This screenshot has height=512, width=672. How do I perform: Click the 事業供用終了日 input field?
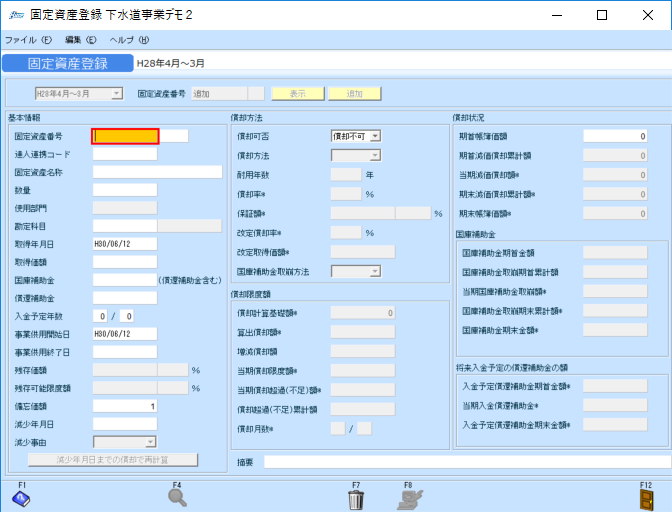[x=125, y=352]
